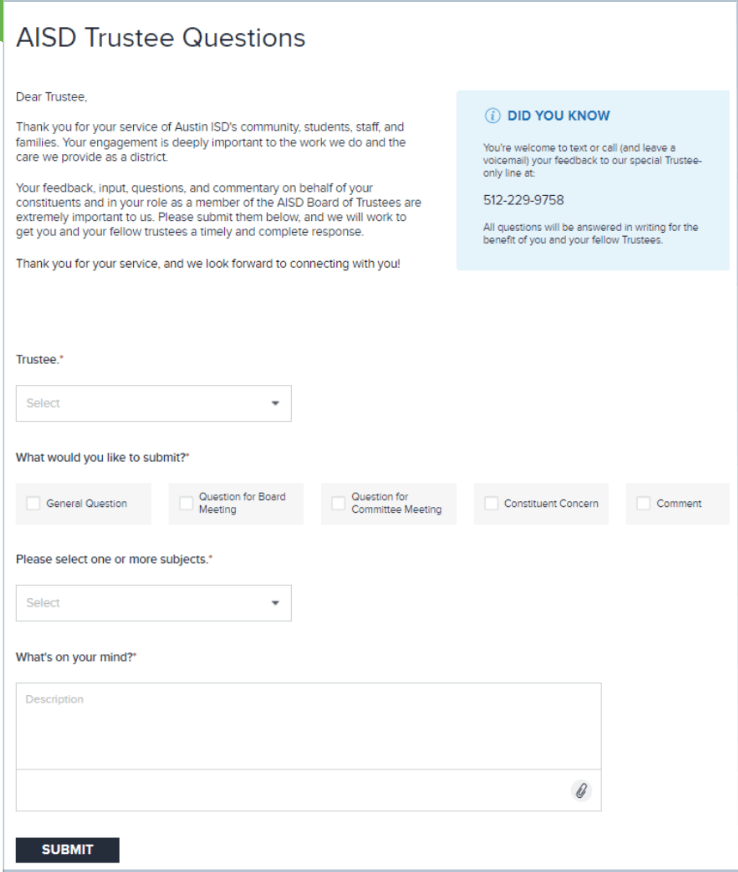The width and height of the screenshot is (738, 872).
Task: Click the info icon beside Did You Know
Action: [492, 116]
